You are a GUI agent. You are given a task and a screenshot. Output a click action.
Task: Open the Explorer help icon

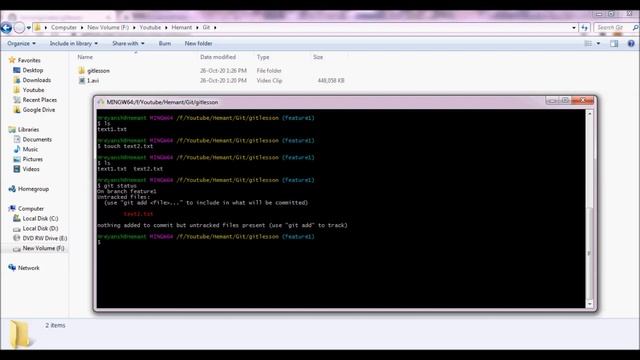631,43
